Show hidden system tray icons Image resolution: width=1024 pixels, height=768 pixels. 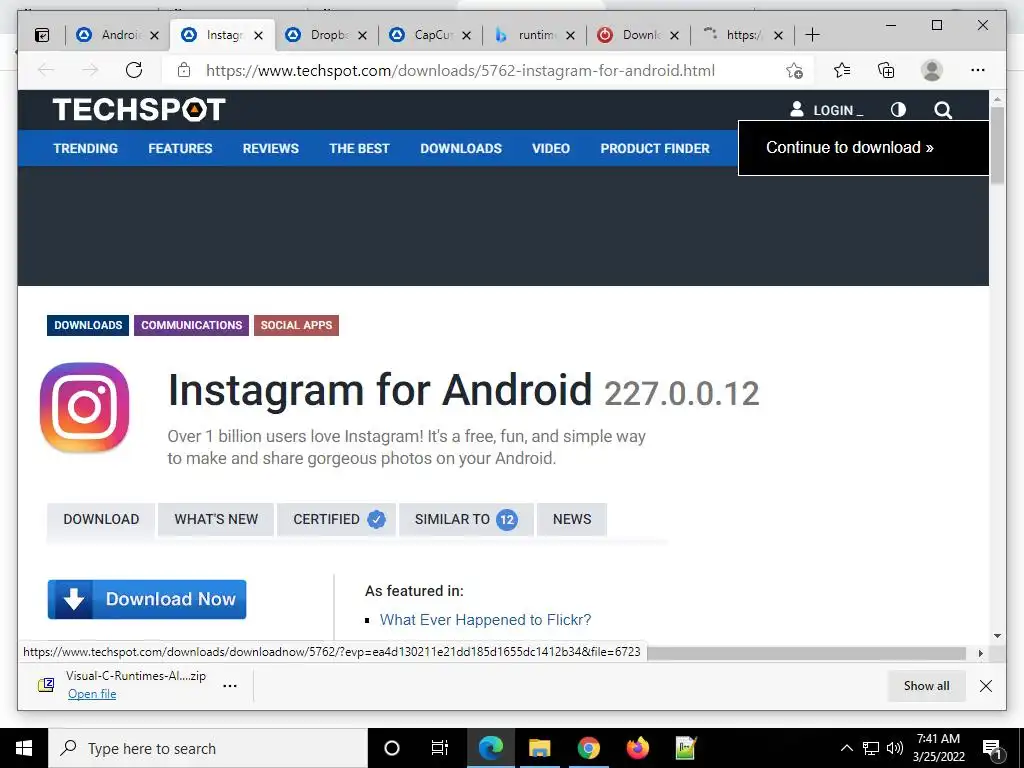pos(846,748)
